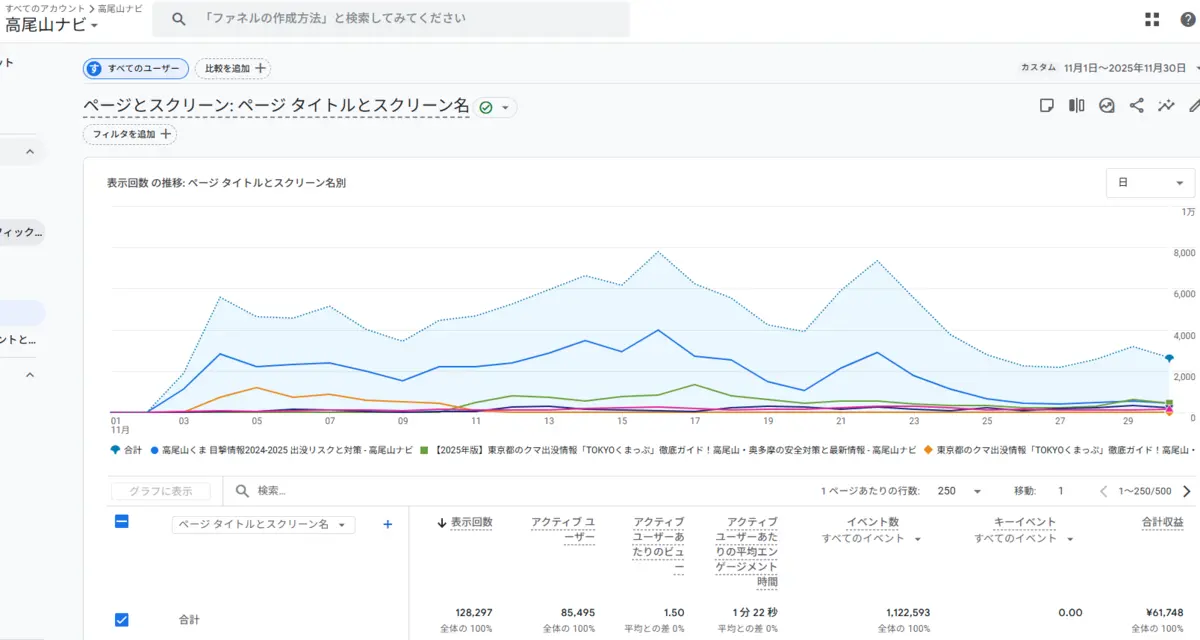Open the comparison columns icon
Screen dimensions: 1200x640
click(x=1077, y=105)
